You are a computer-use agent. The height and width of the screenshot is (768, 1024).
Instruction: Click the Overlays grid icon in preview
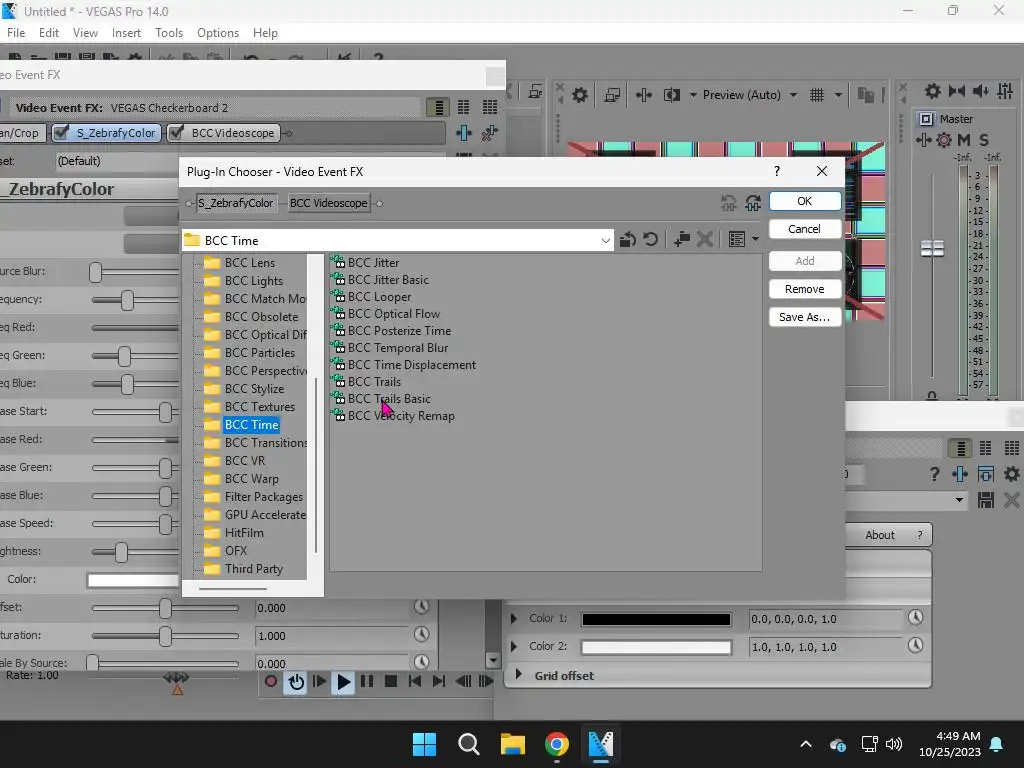pos(817,95)
